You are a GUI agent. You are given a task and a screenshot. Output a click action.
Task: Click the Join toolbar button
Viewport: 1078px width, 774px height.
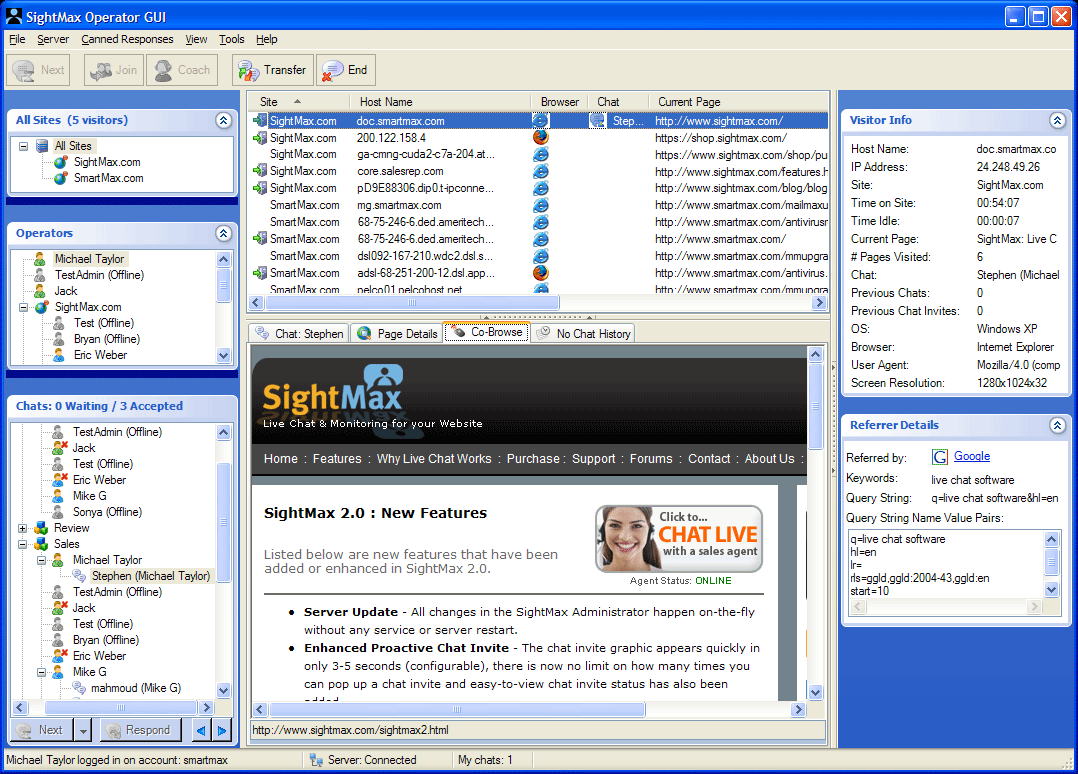click(113, 70)
